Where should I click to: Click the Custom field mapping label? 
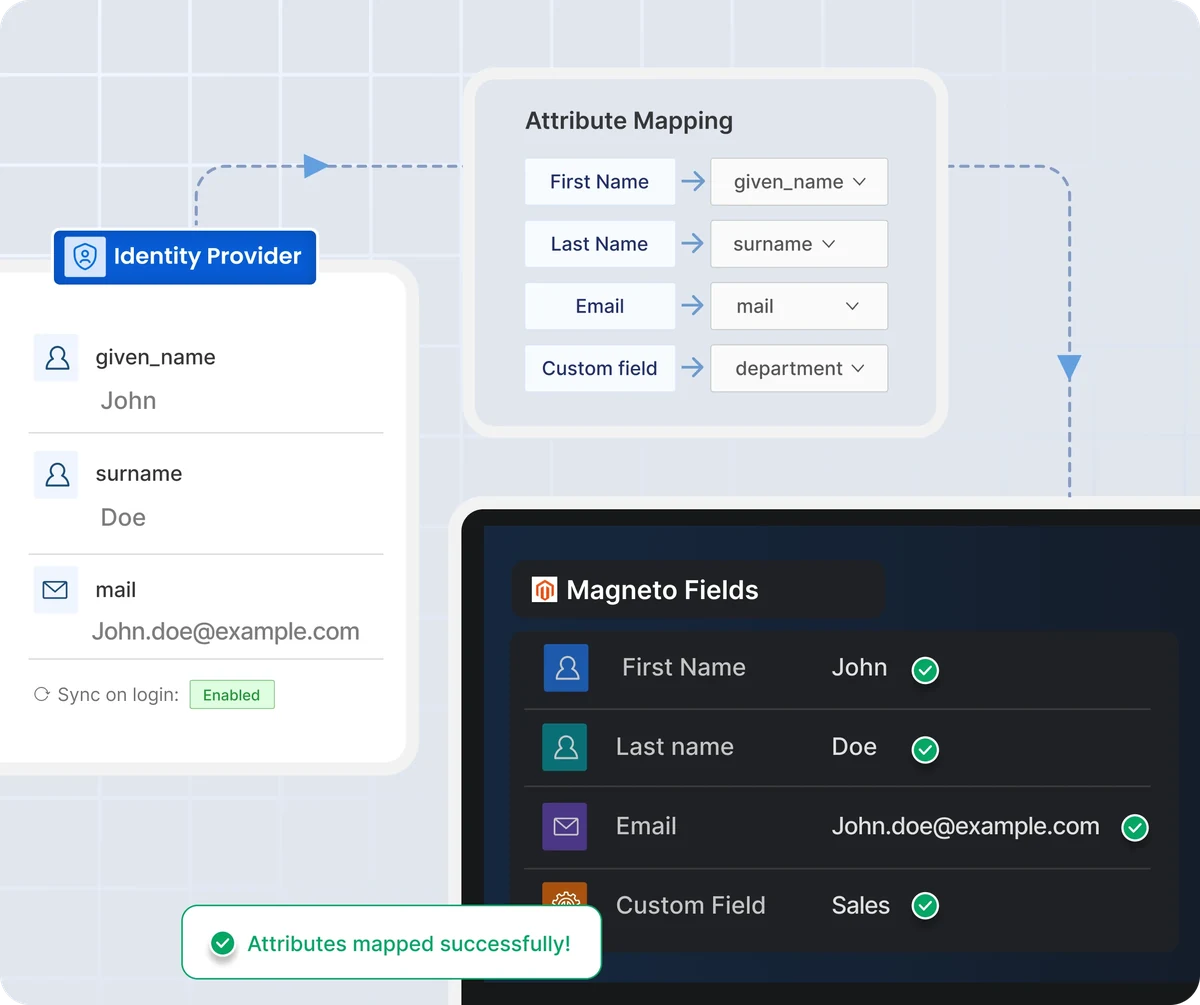click(600, 369)
